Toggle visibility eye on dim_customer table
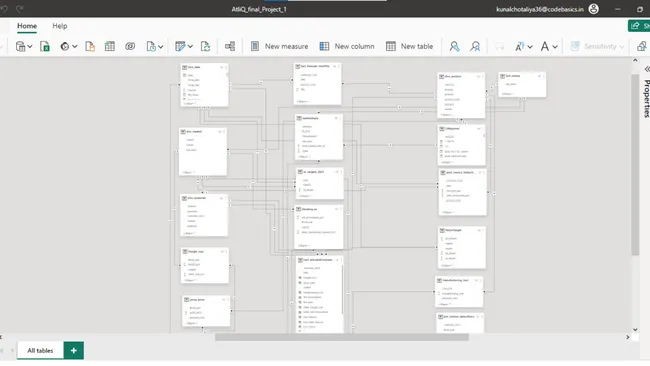Image resolution: width=650 pixels, height=366 pixels. coord(221,198)
